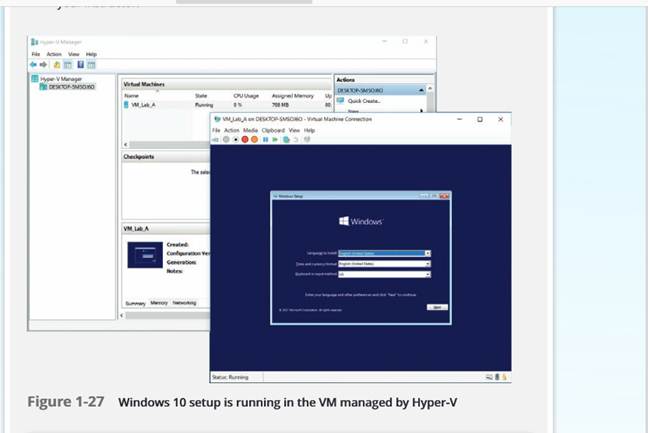Click the VM_Lab_A preview thumbnail
The image size is (648, 433).
click(x=146, y=258)
